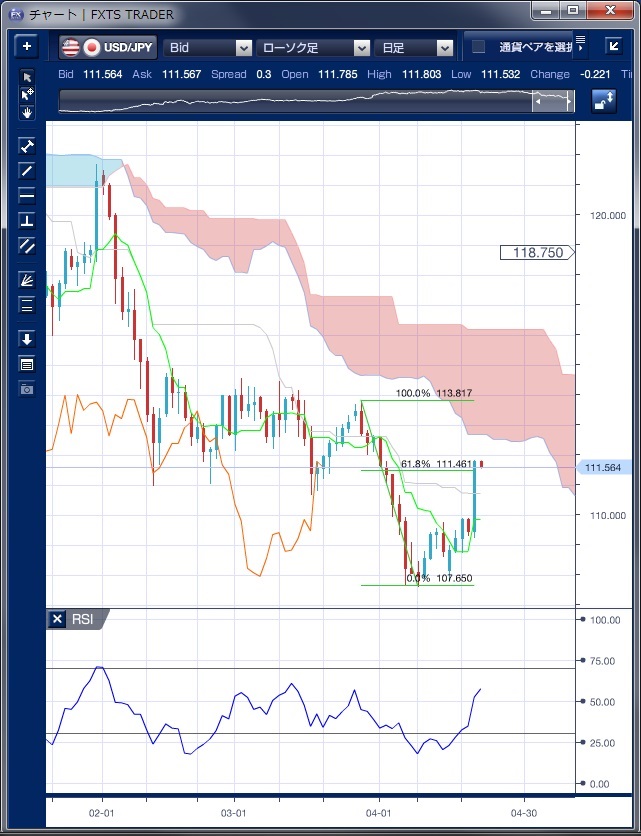Screen dimensions: 641x836
Task: Open the 日足 timeframe dropdown
Action: pos(415,47)
